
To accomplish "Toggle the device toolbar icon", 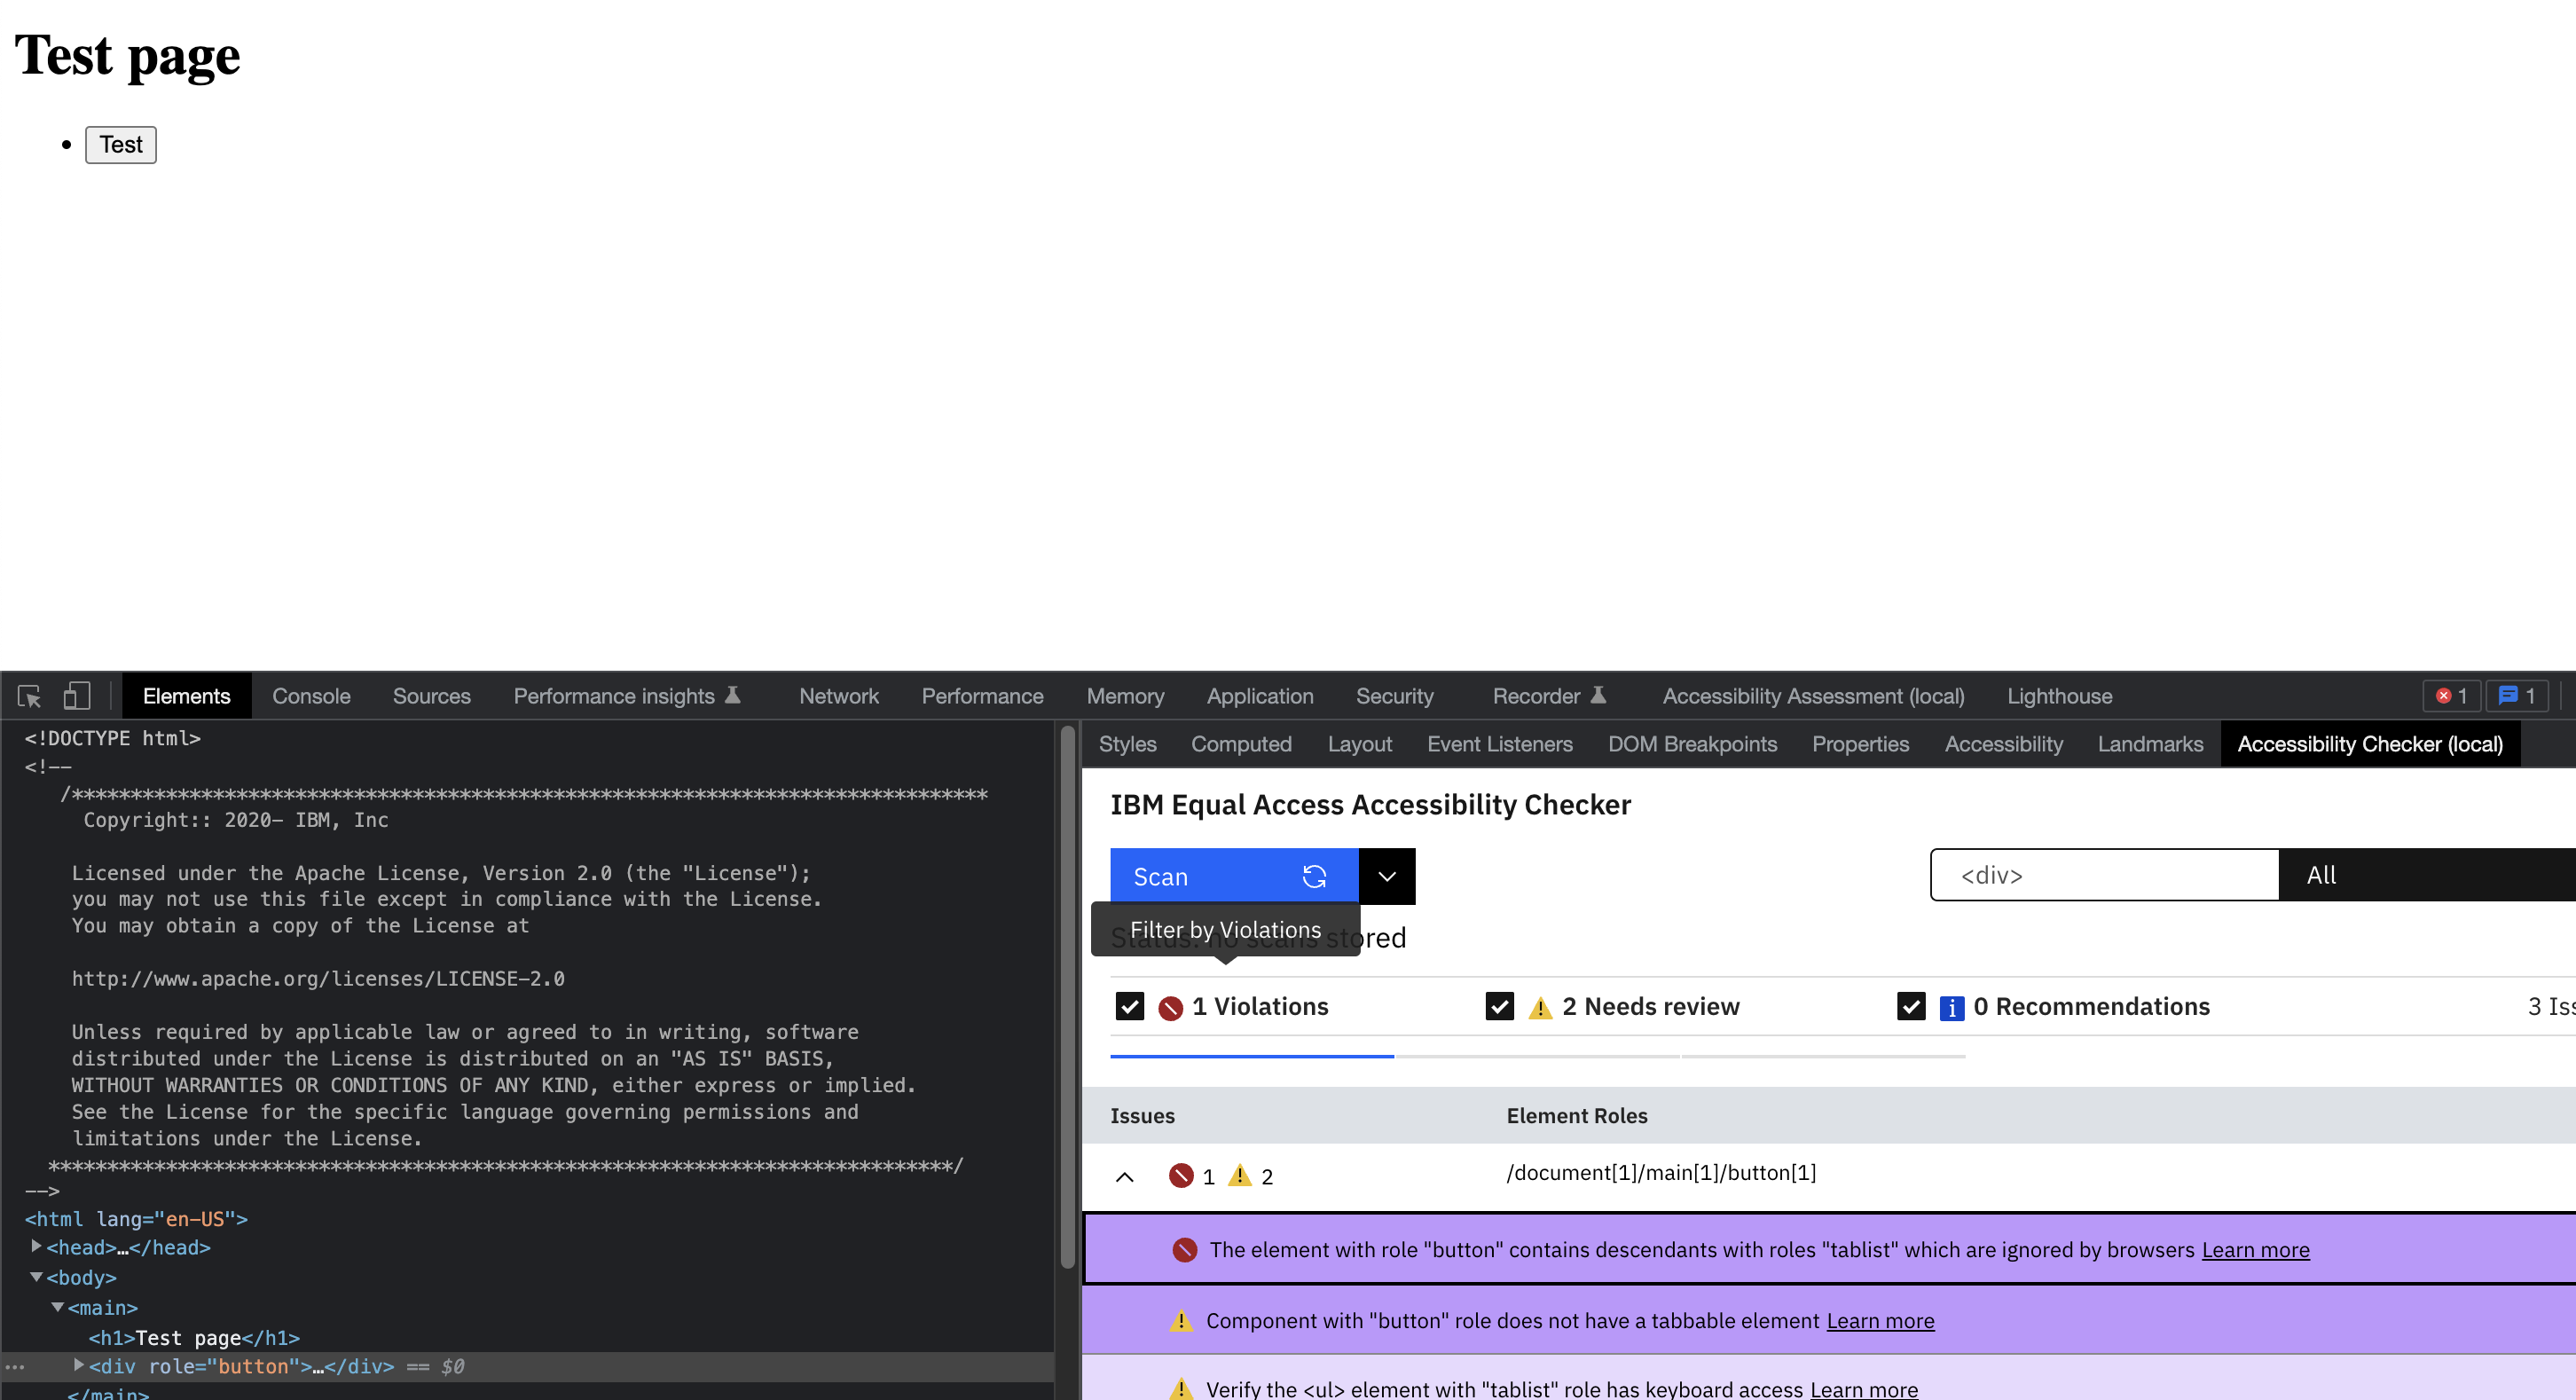I will pos(76,695).
